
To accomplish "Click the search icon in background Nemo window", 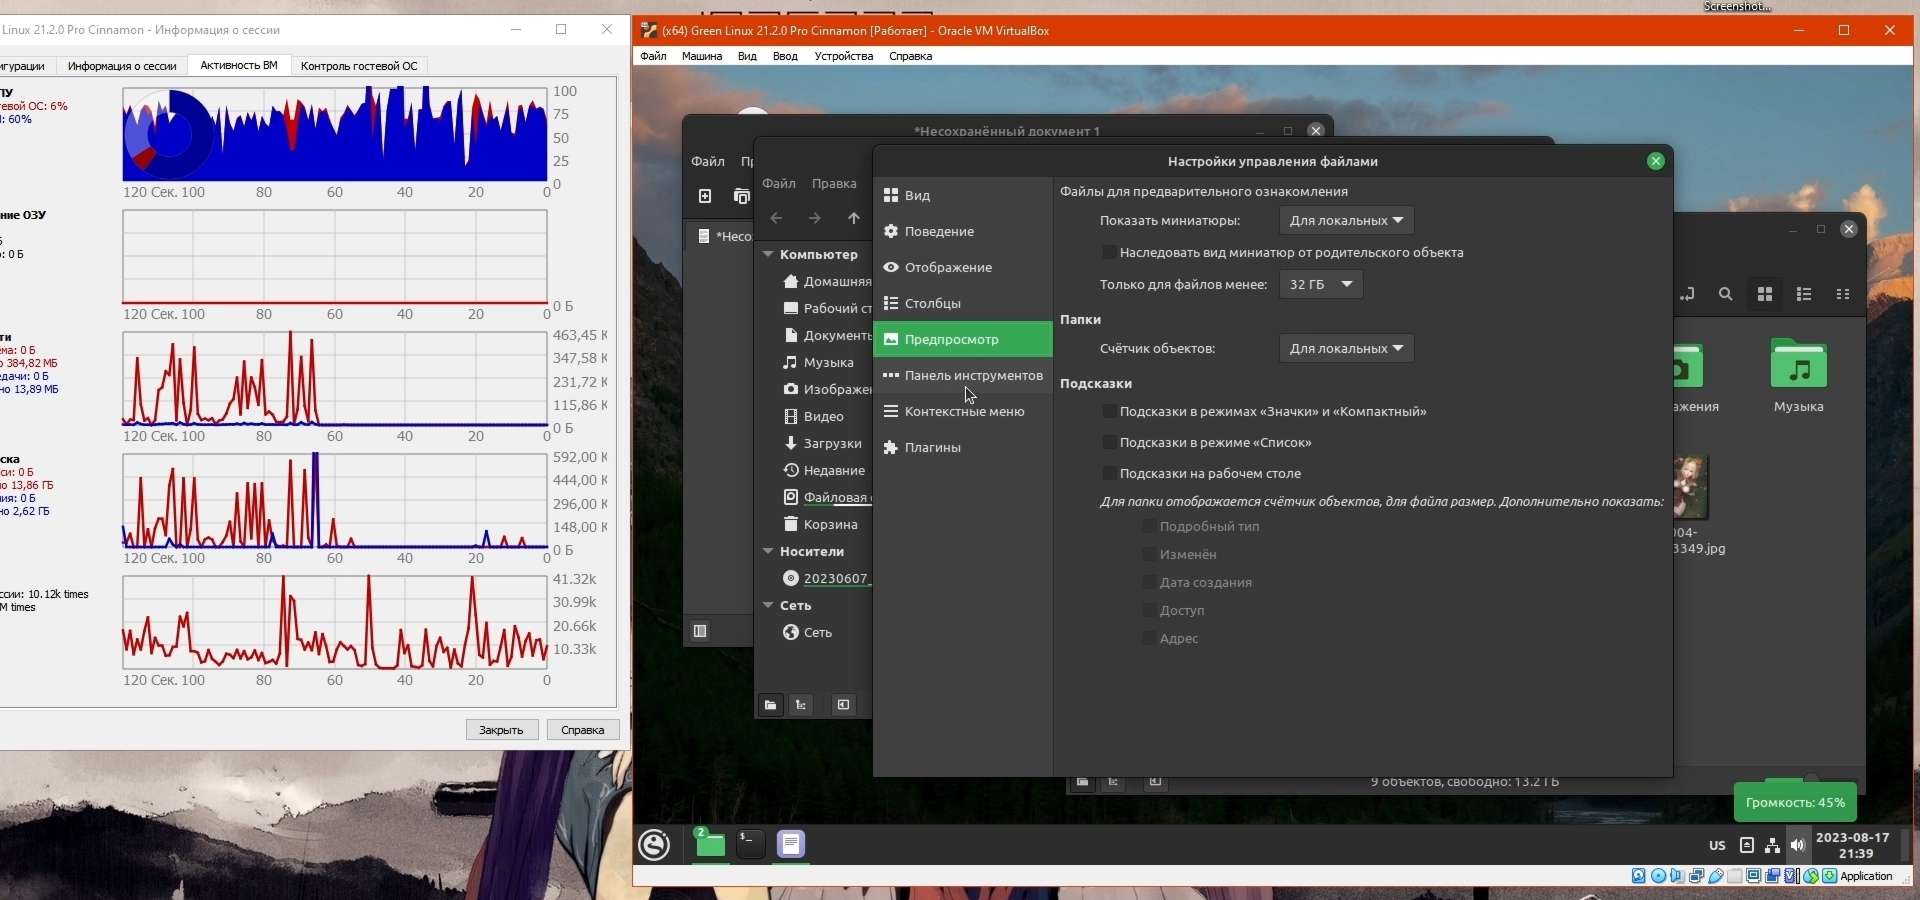I will pyautogui.click(x=1726, y=294).
